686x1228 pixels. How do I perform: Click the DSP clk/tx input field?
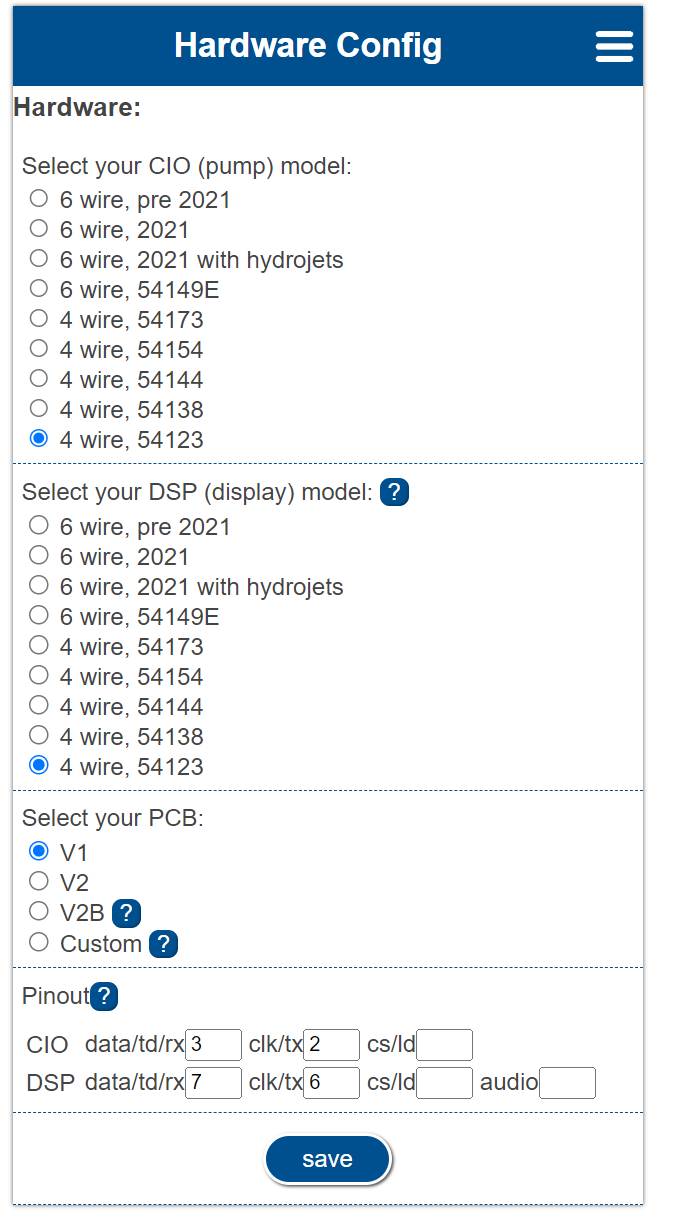point(330,1082)
